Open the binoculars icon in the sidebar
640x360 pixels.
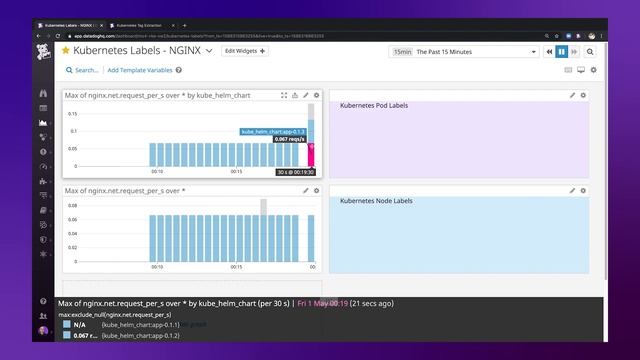pyautogui.click(x=43, y=93)
